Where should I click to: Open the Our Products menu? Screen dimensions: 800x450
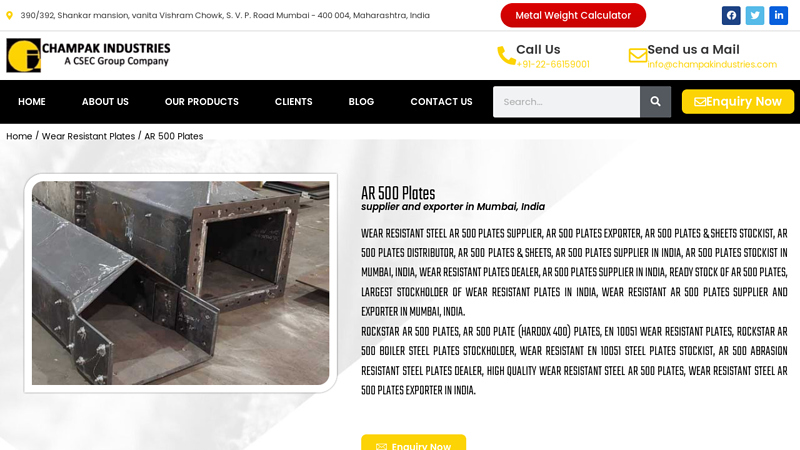click(x=202, y=102)
